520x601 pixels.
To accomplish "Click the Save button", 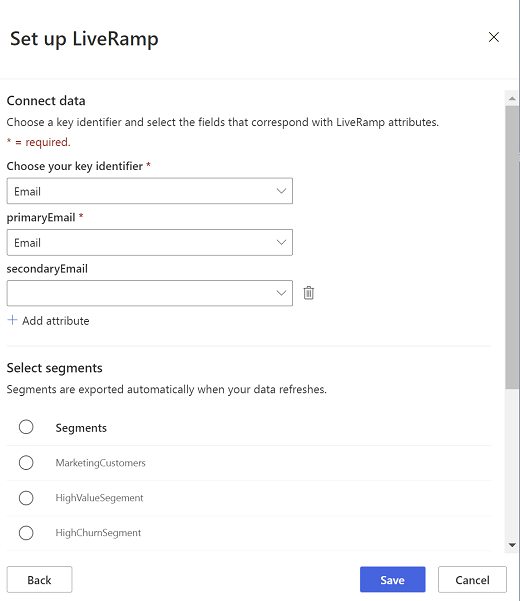I will [392, 580].
